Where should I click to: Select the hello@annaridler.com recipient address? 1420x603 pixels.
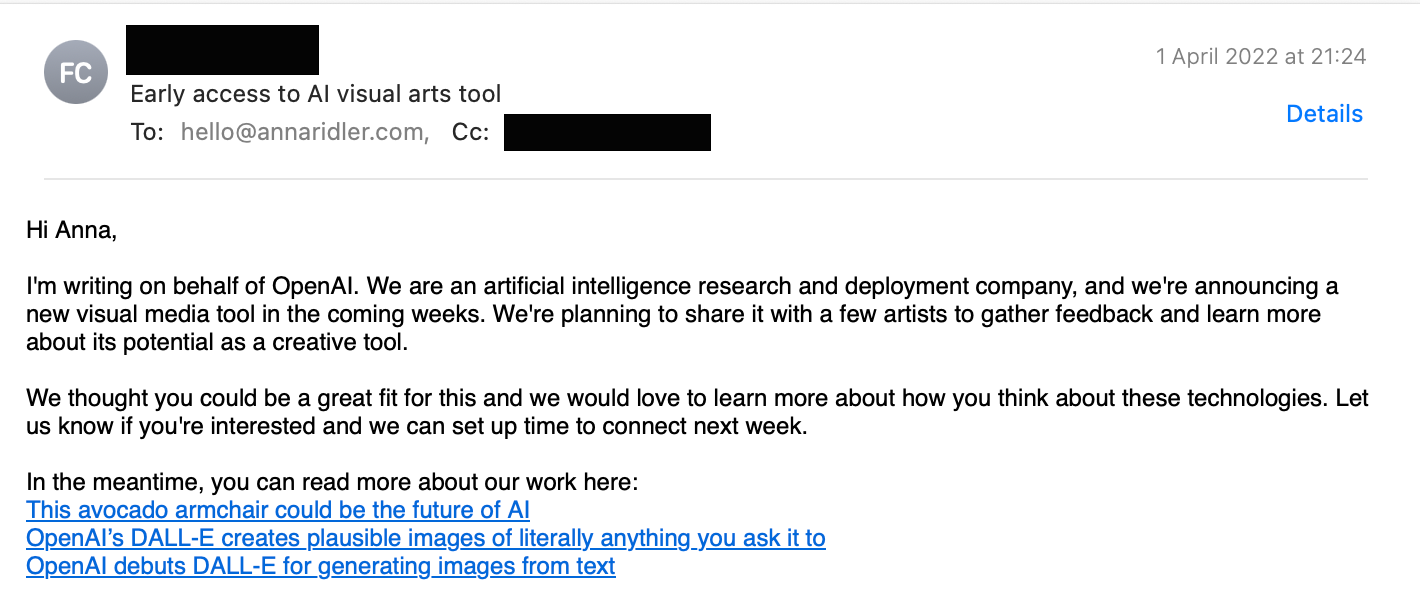pyautogui.click(x=304, y=132)
